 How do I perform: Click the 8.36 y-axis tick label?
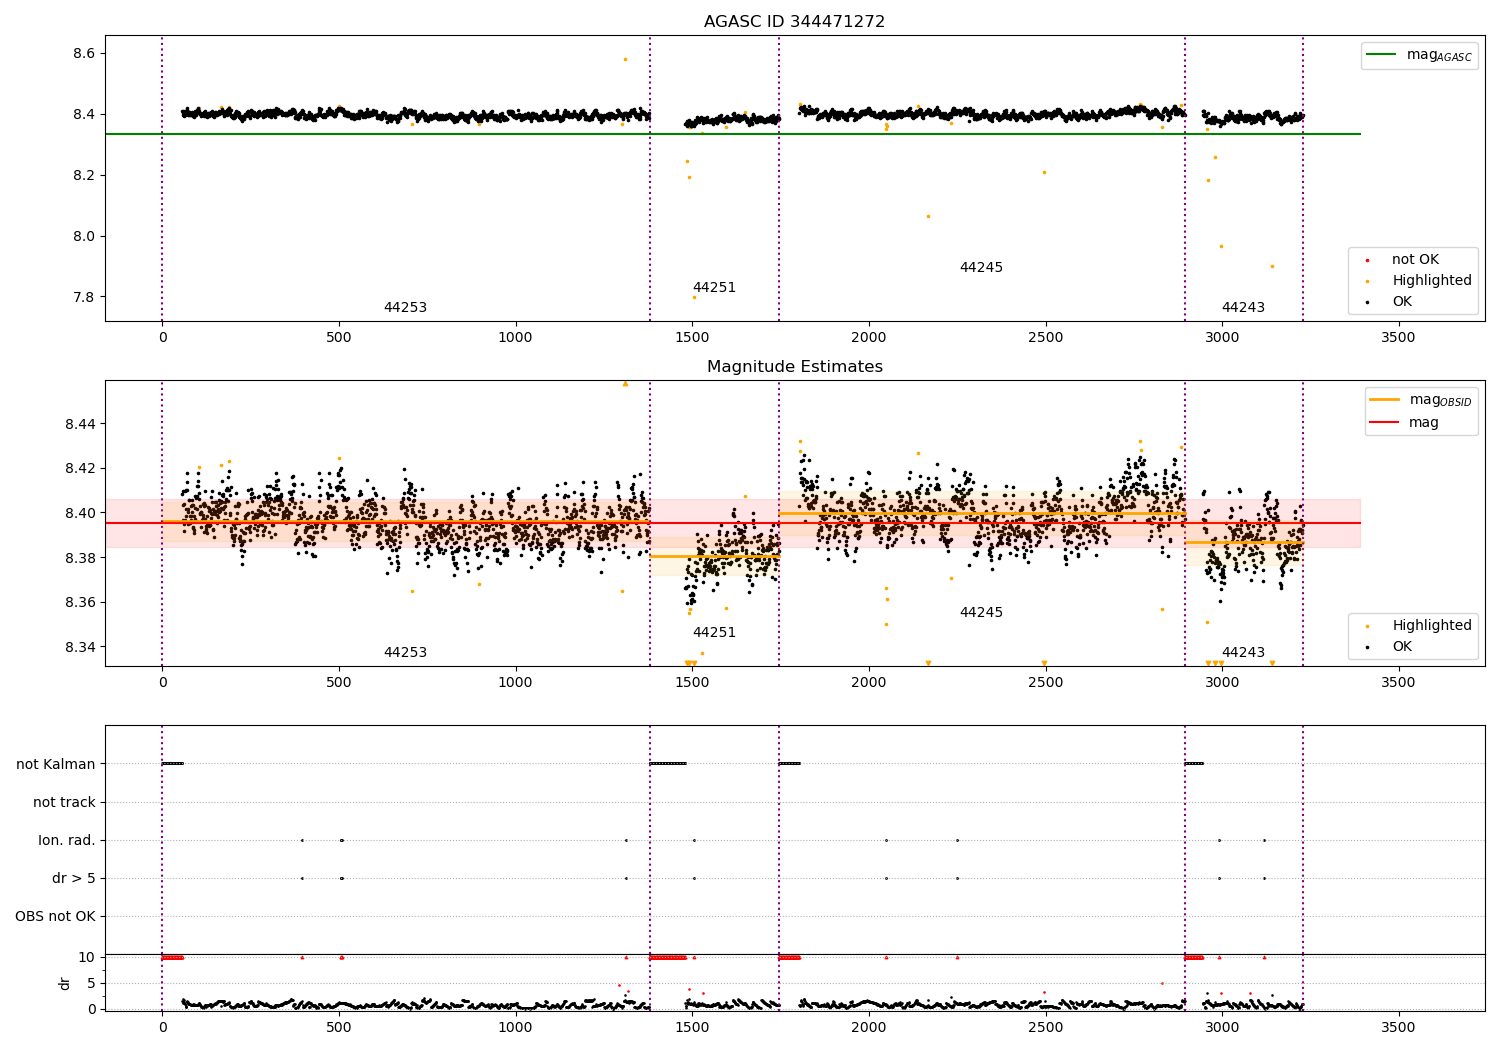[x=80, y=603]
